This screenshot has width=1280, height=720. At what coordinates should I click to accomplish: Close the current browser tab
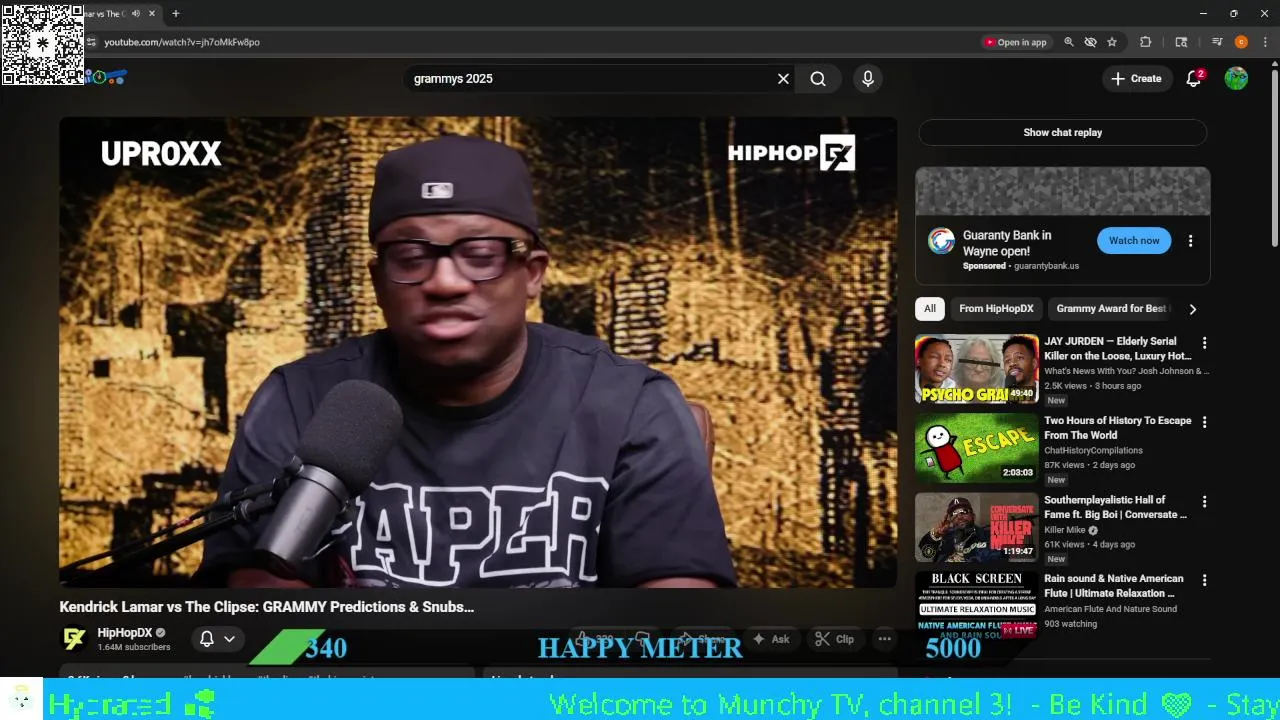(152, 14)
